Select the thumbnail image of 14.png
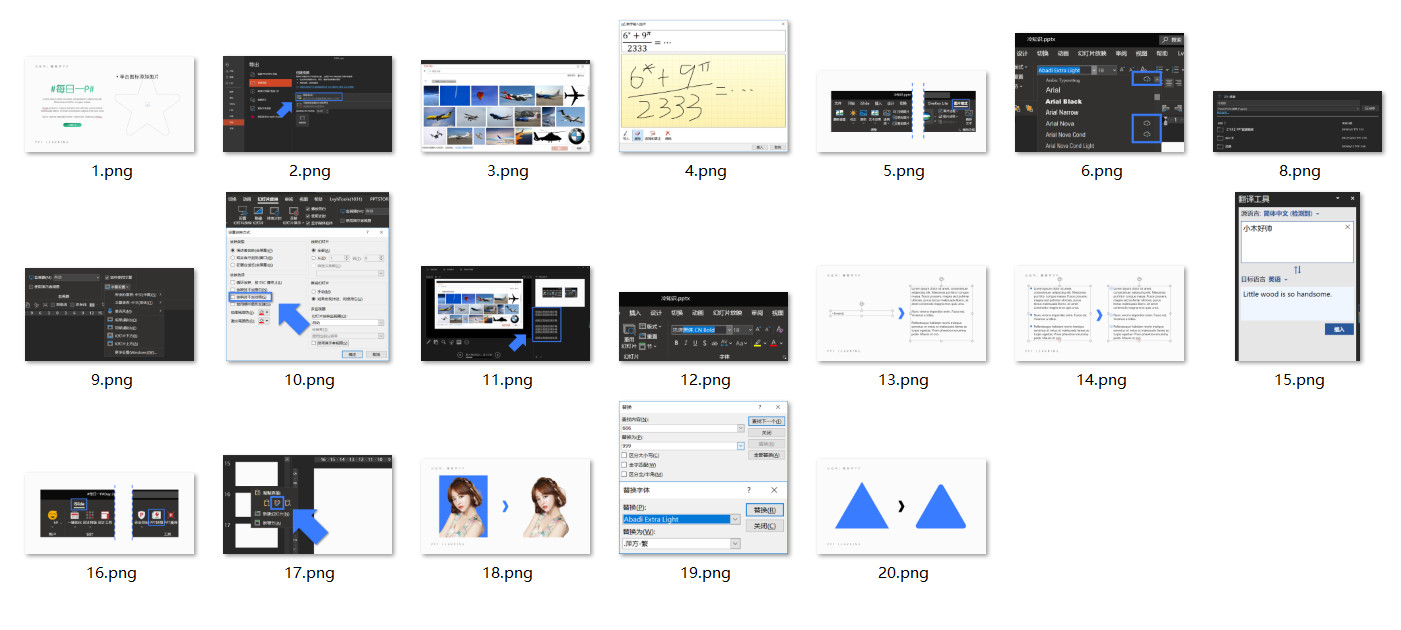Image resolution: width=1401 pixels, height=630 pixels. tap(1100, 314)
